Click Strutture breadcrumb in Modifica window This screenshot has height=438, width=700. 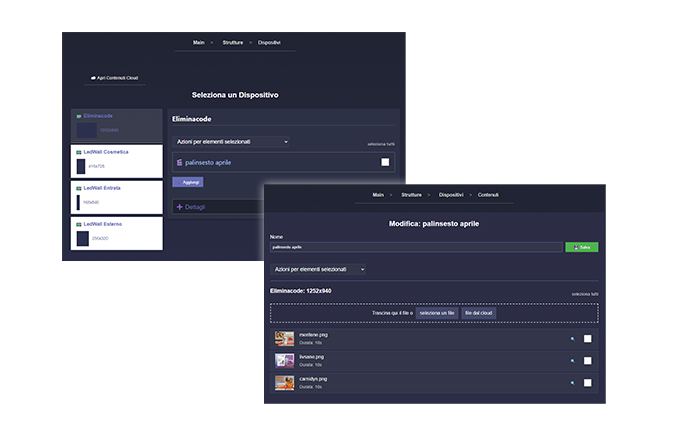(411, 195)
